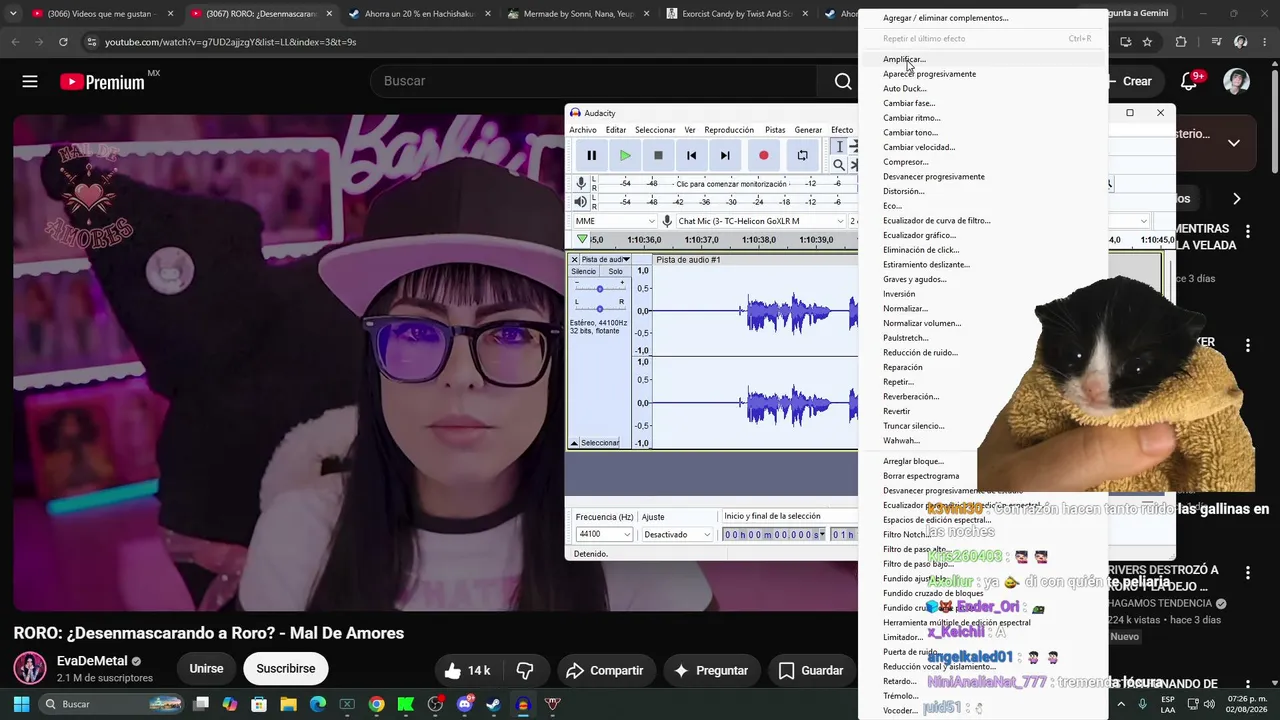Select the Cambiar tono... effect
Viewport: 1280px width, 720px height.
click(983, 133)
